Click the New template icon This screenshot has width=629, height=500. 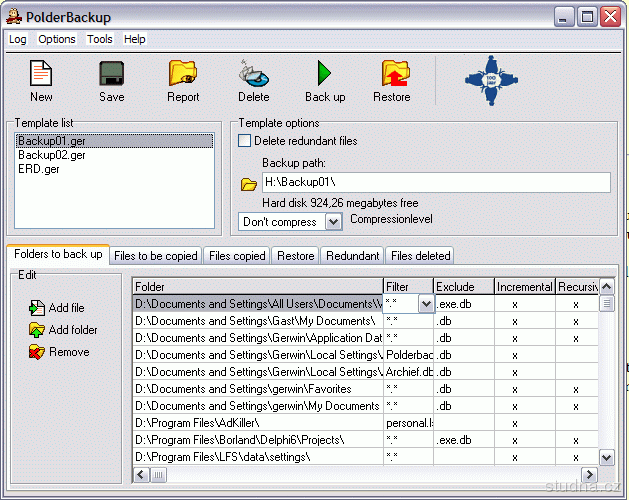click(41, 74)
